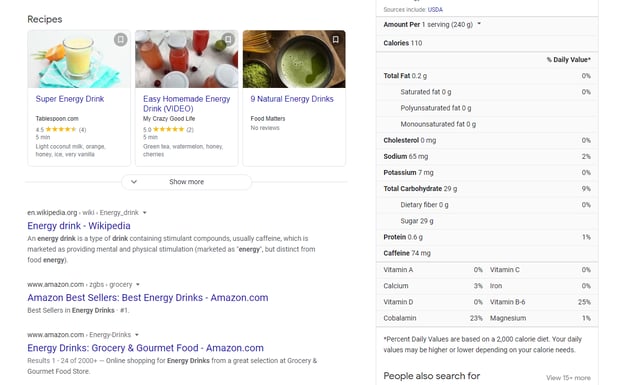The width and height of the screenshot is (624, 385).
Task: Save the Easy Homemade Energy Drink recipe
Action: [228, 39]
